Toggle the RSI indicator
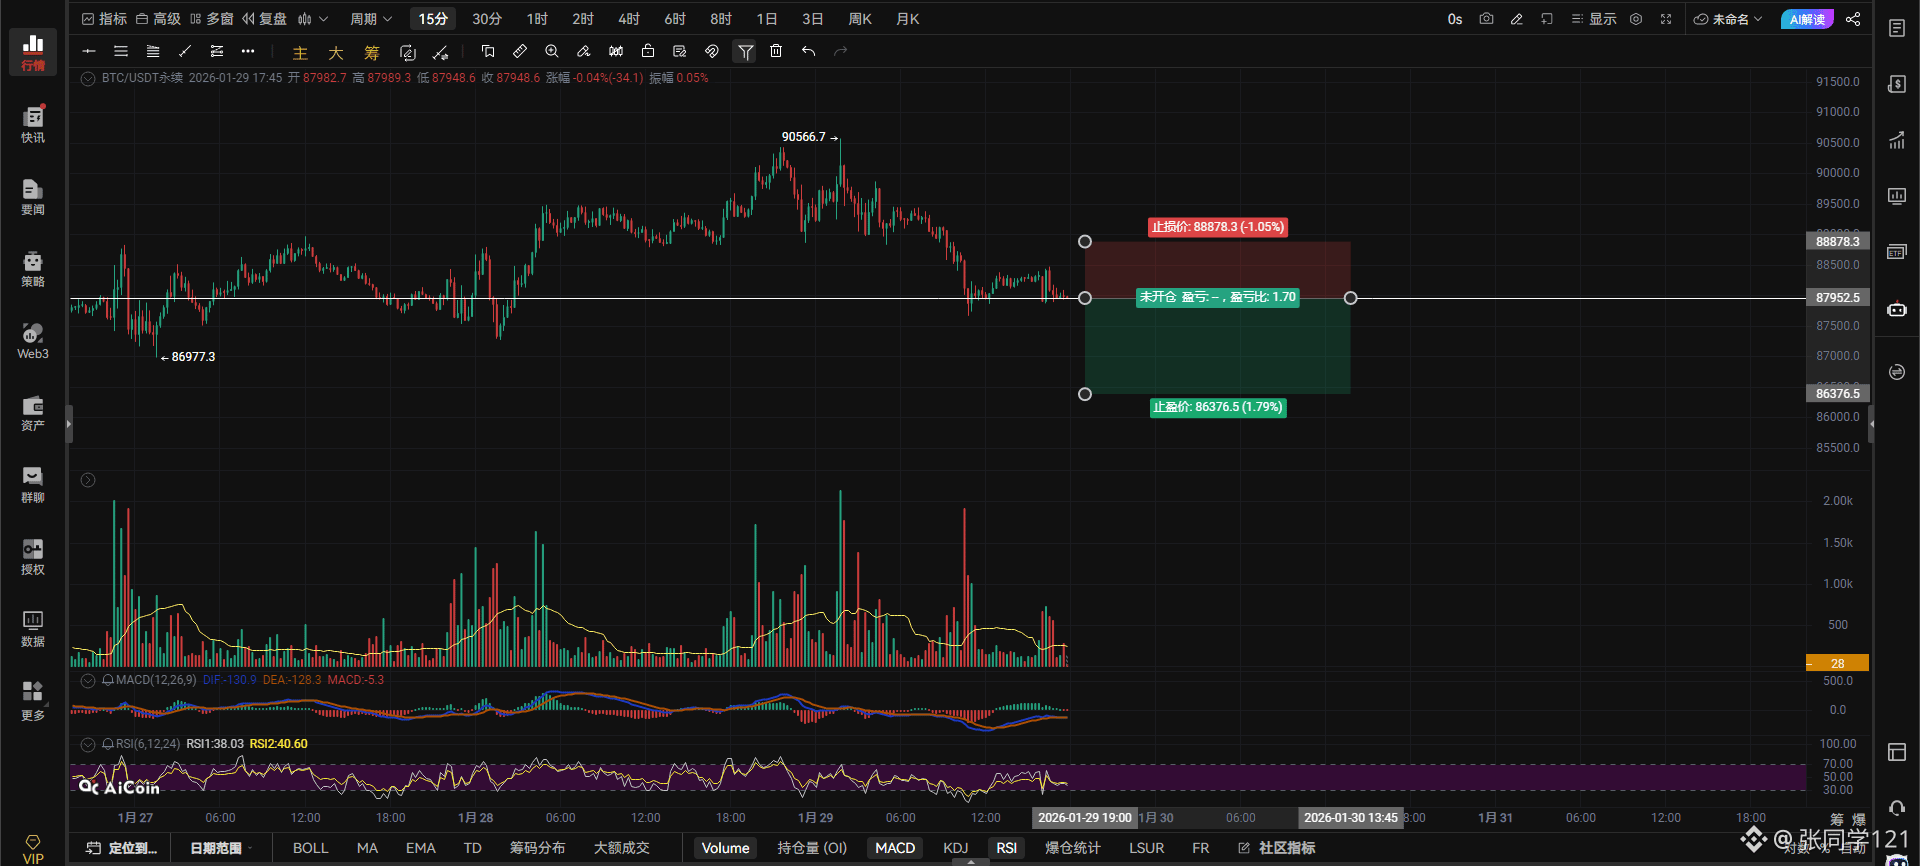The height and width of the screenshot is (866, 1920). (x=1006, y=848)
